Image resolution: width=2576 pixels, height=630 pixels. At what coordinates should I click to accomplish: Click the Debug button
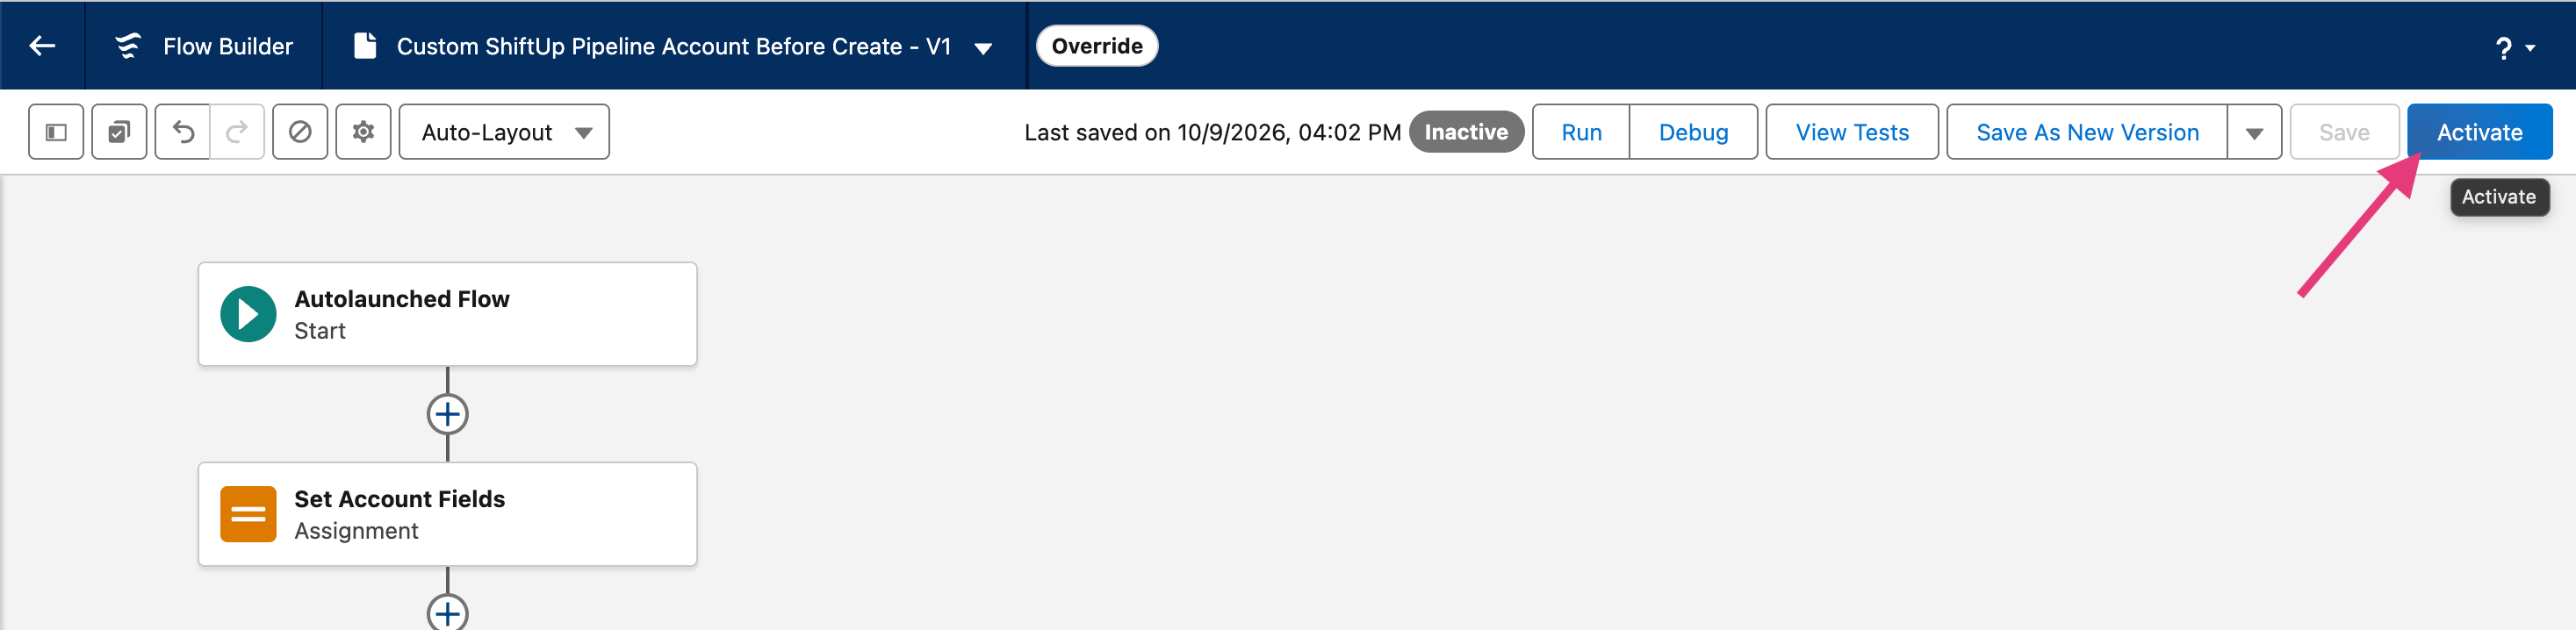point(1693,132)
